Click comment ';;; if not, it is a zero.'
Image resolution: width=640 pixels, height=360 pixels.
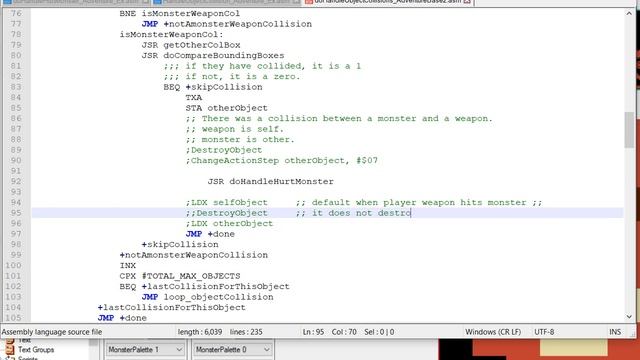pos(232,76)
